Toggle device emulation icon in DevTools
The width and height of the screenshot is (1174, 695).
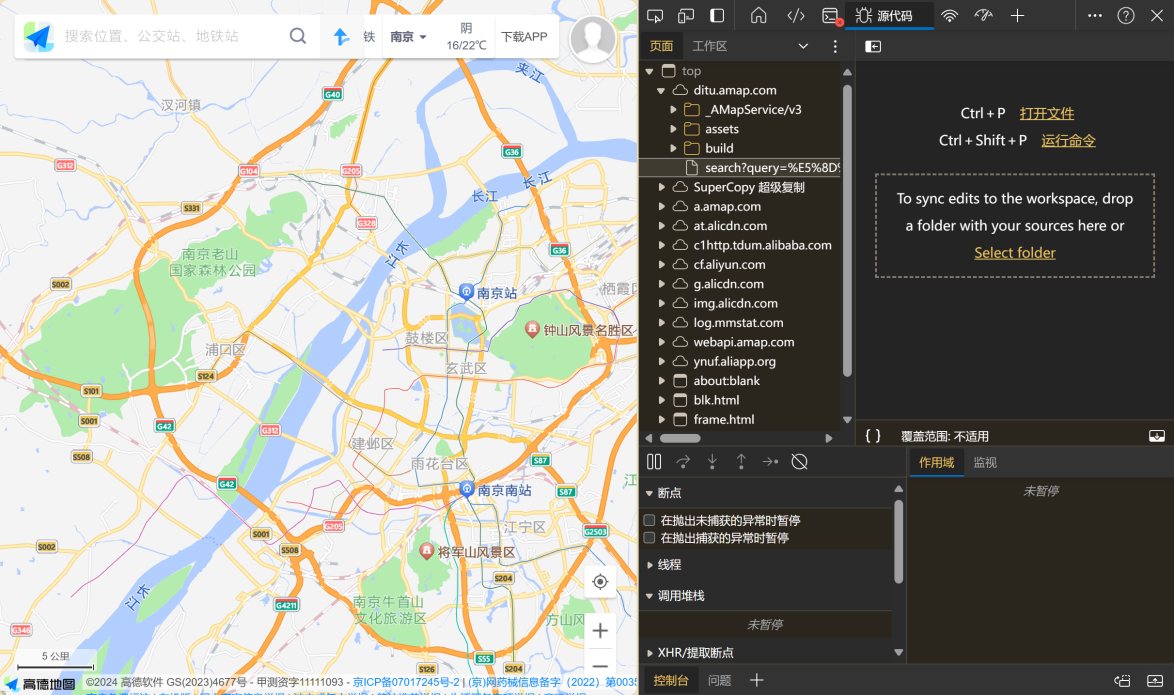click(x=686, y=16)
